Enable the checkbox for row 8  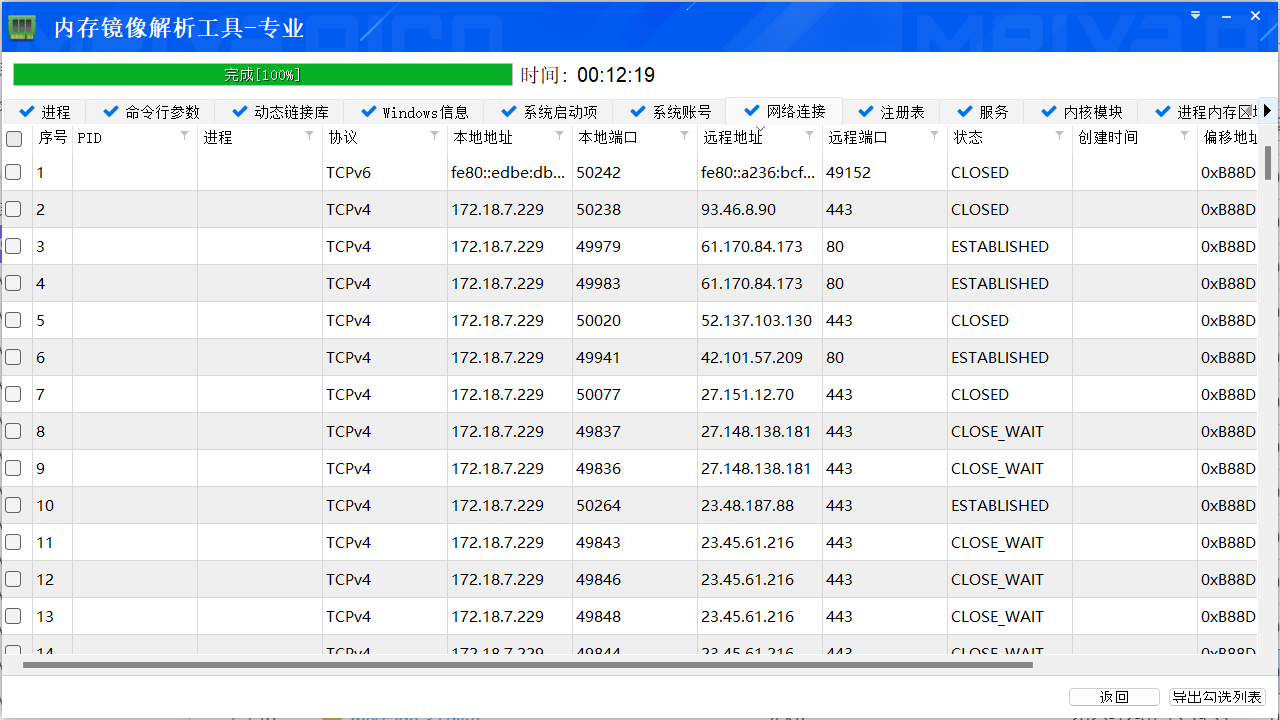coord(13,431)
